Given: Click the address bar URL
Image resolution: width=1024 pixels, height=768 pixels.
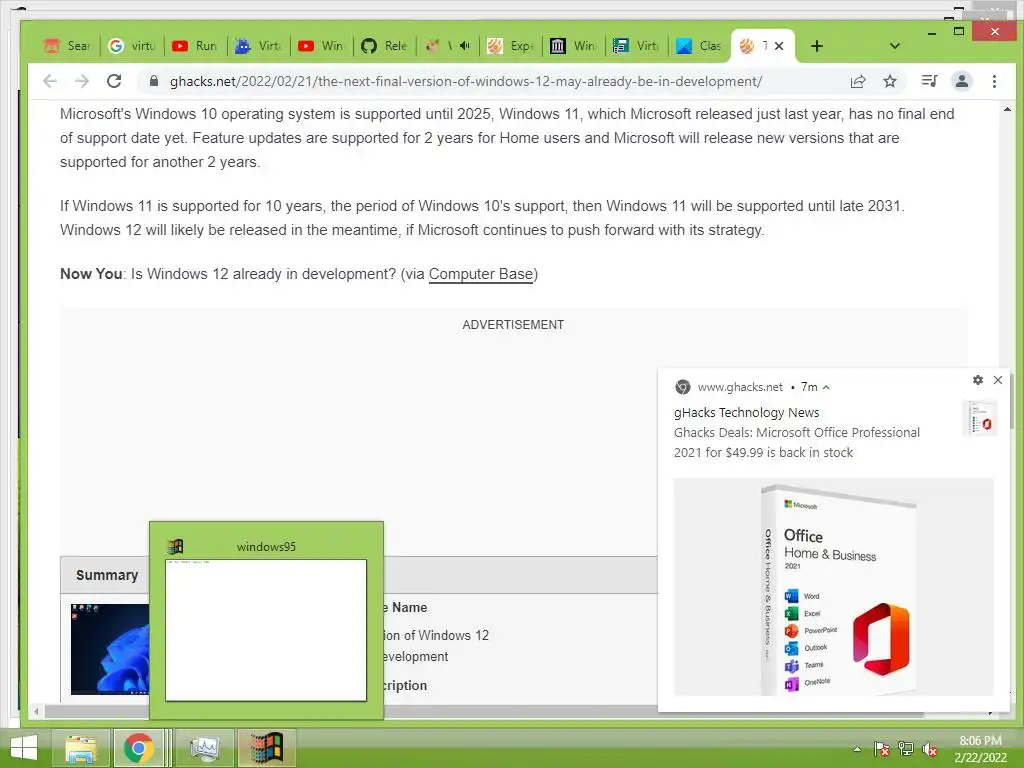Looking at the screenshot, I should pyautogui.click(x=465, y=82).
